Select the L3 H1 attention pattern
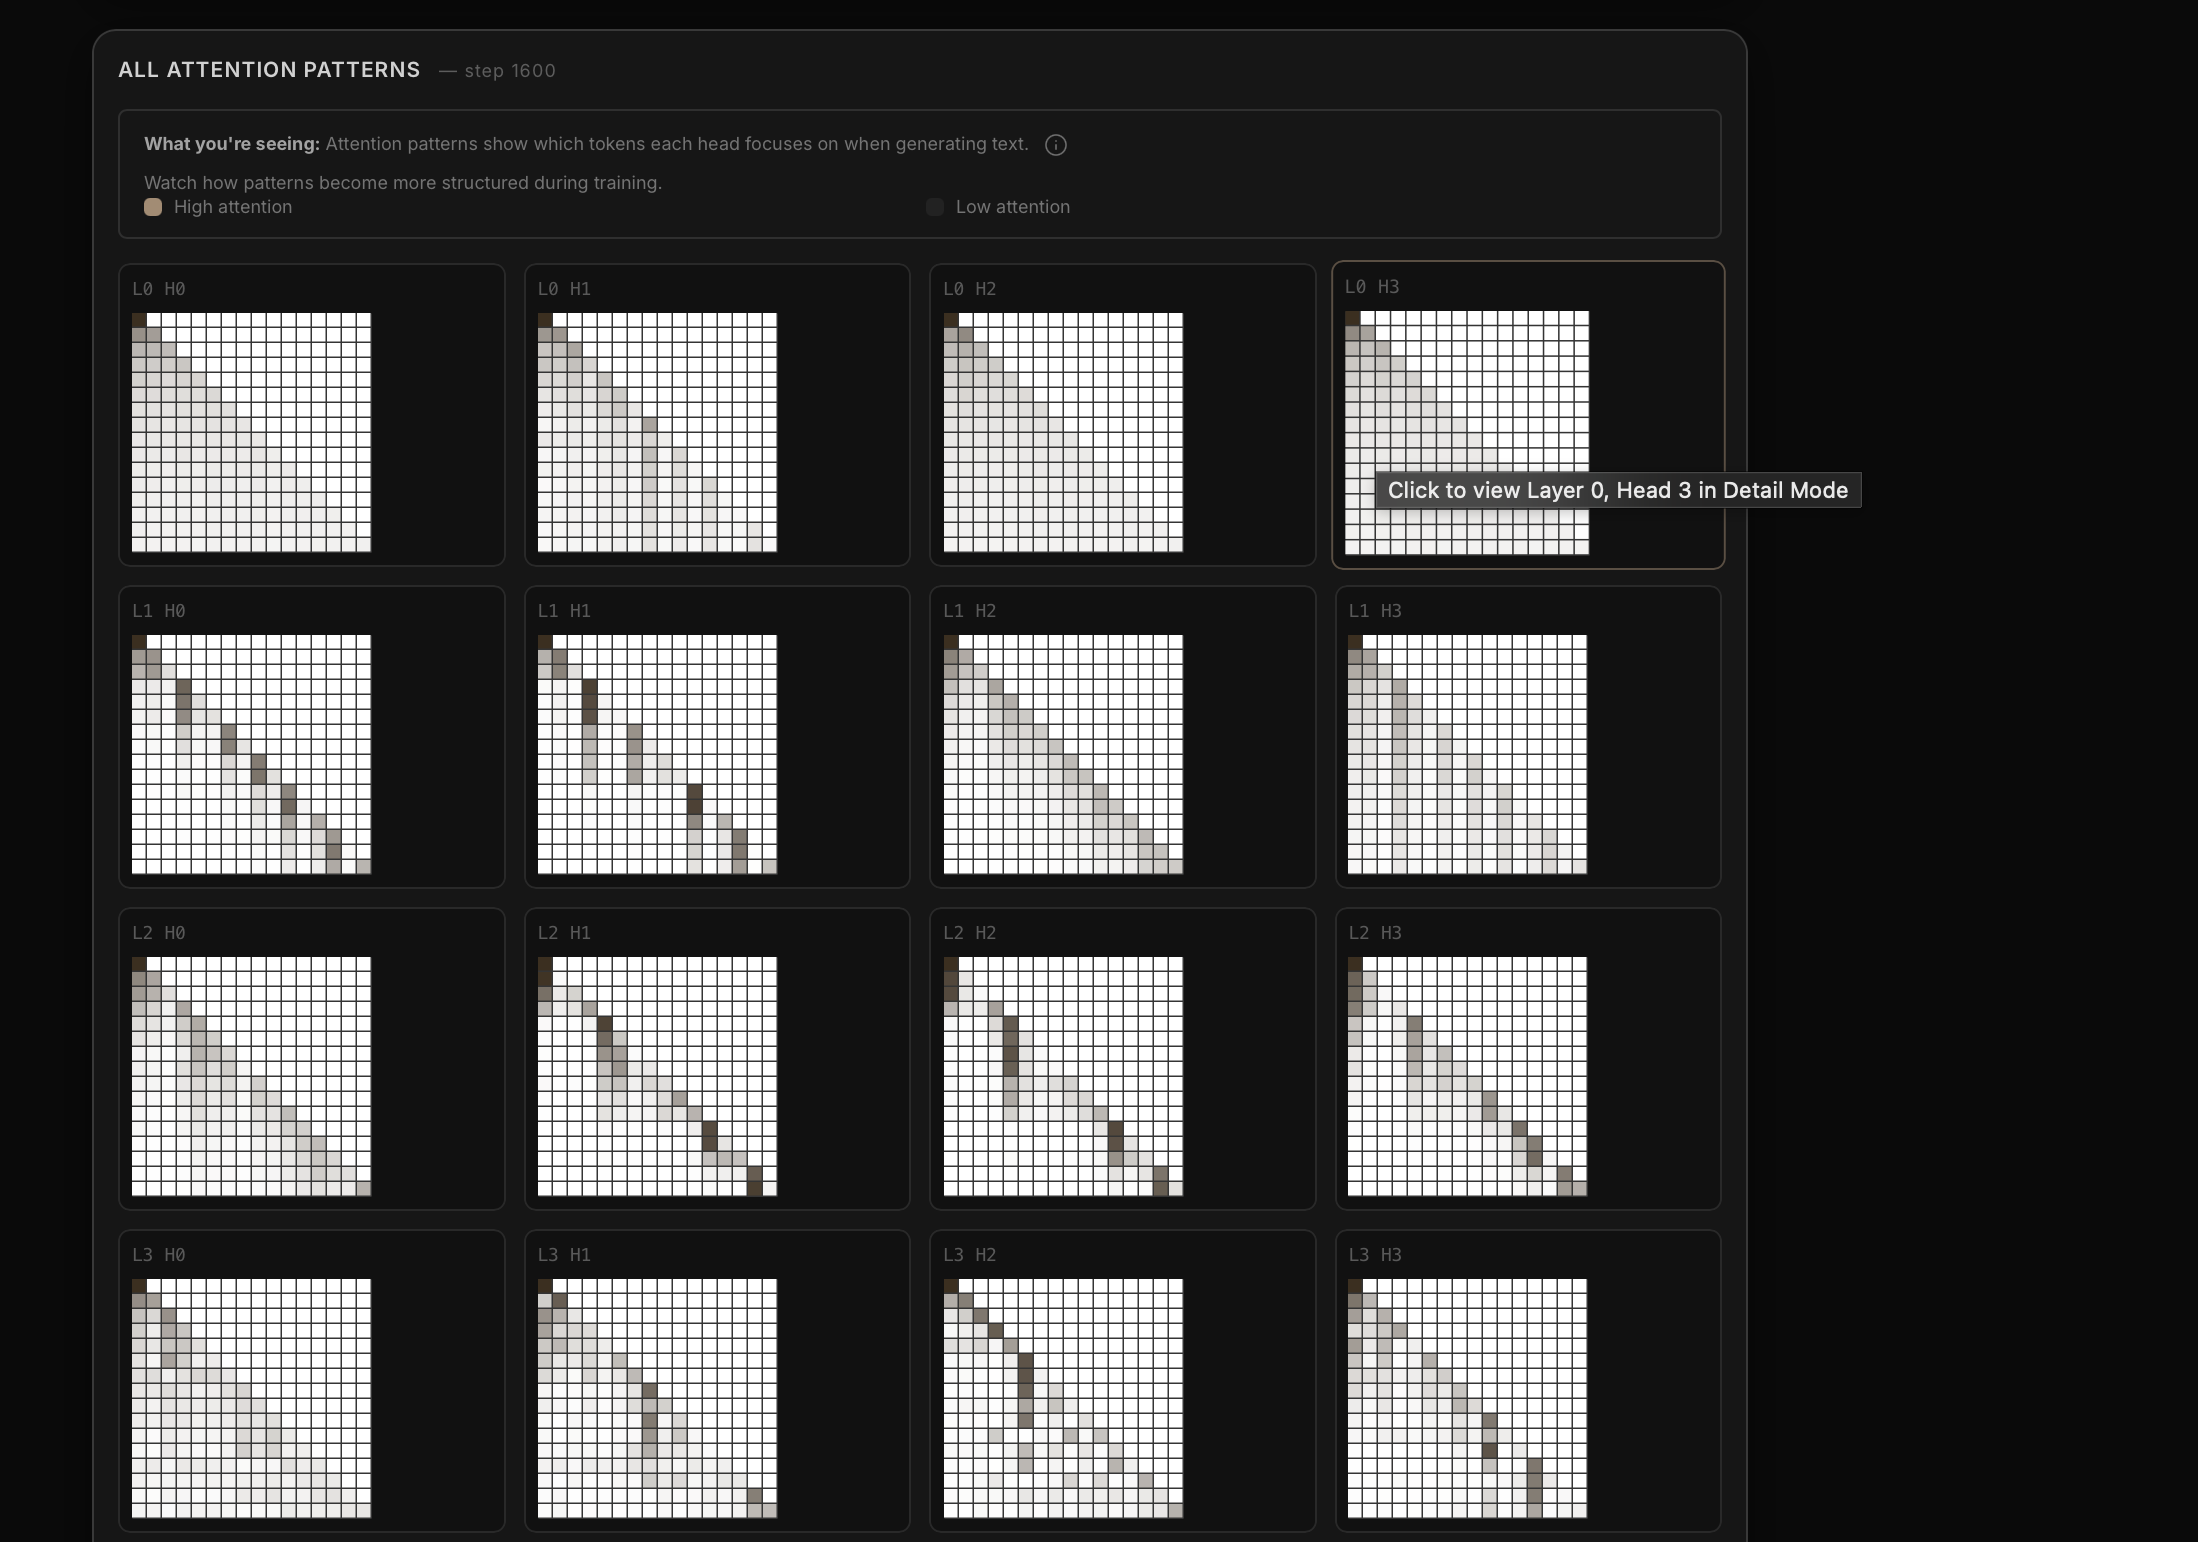 pyautogui.click(x=657, y=1398)
